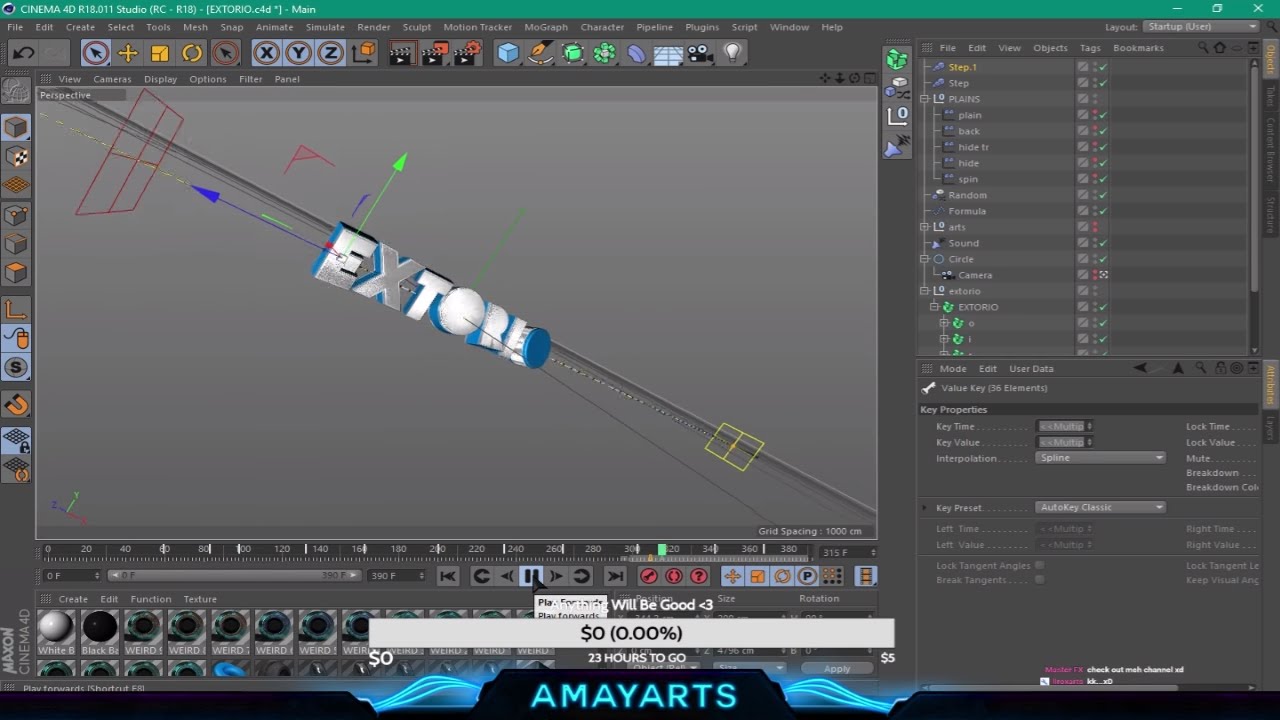Expand the arts null group
The height and width of the screenshot is (720, 1280).
click(x=925, y=227)
